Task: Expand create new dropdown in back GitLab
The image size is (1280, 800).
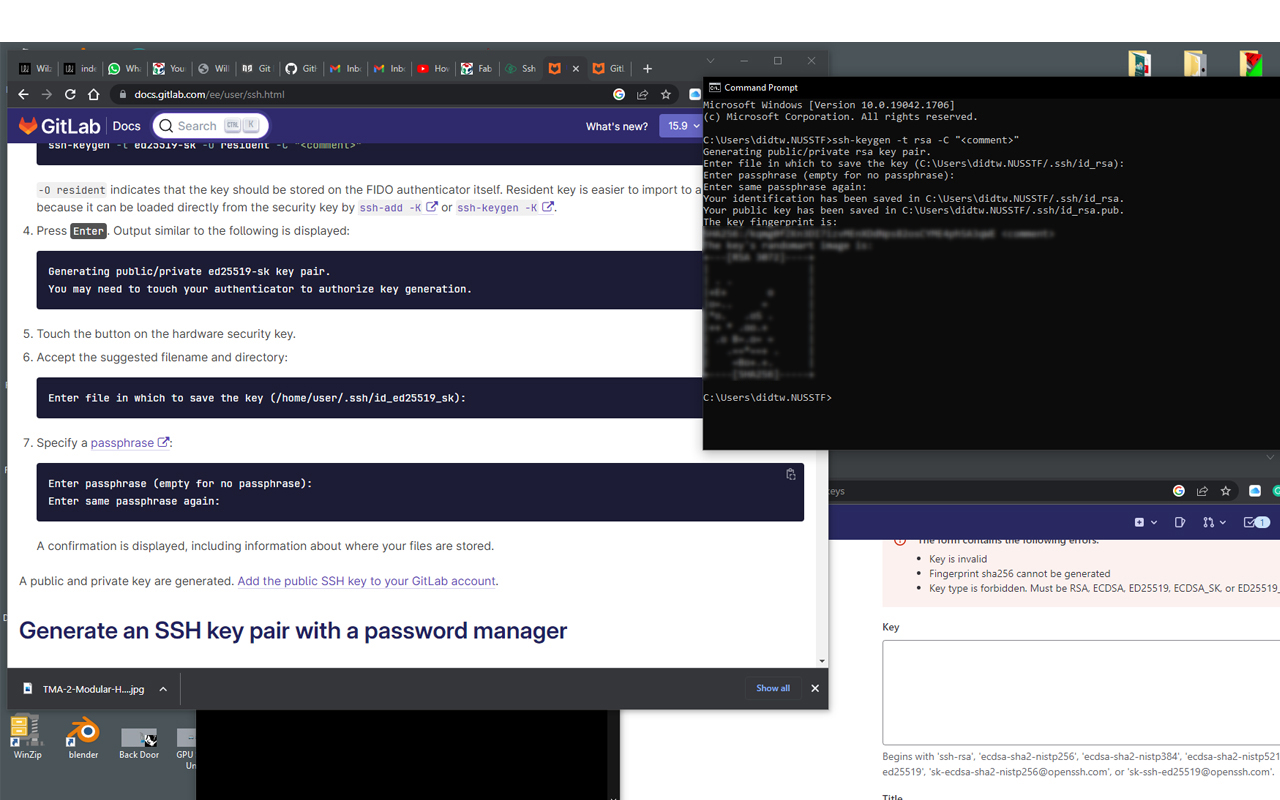Action: (1145, 522)
